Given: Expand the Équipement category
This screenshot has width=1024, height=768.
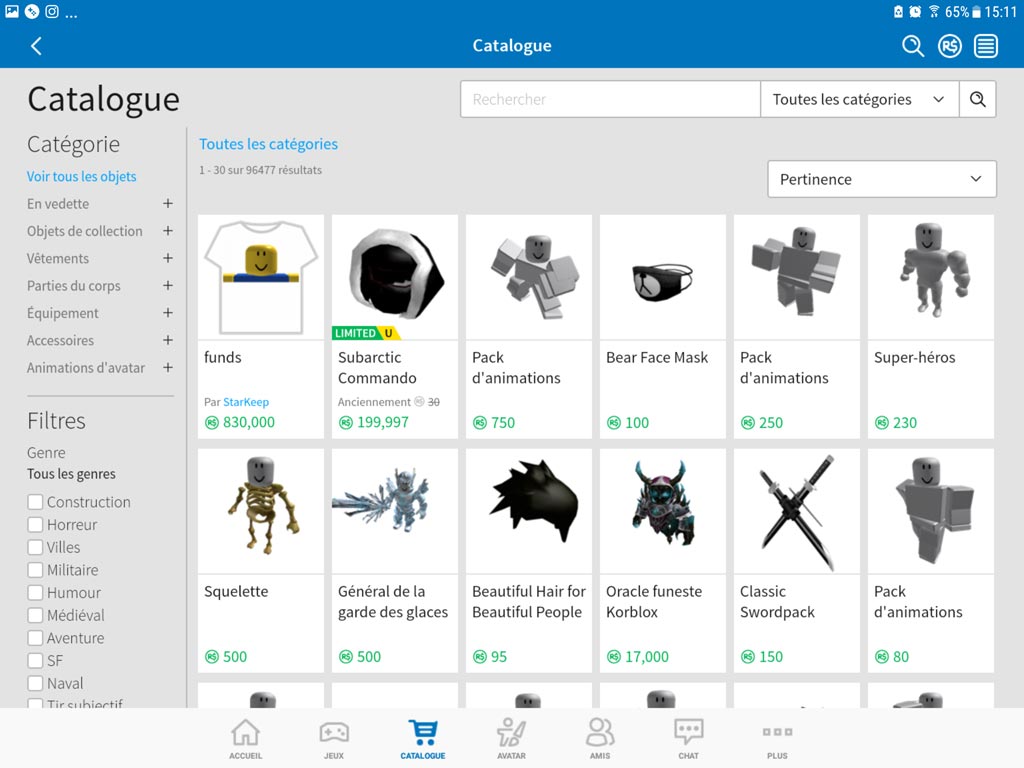Looking at the screenshot, I should click(168, 313).
